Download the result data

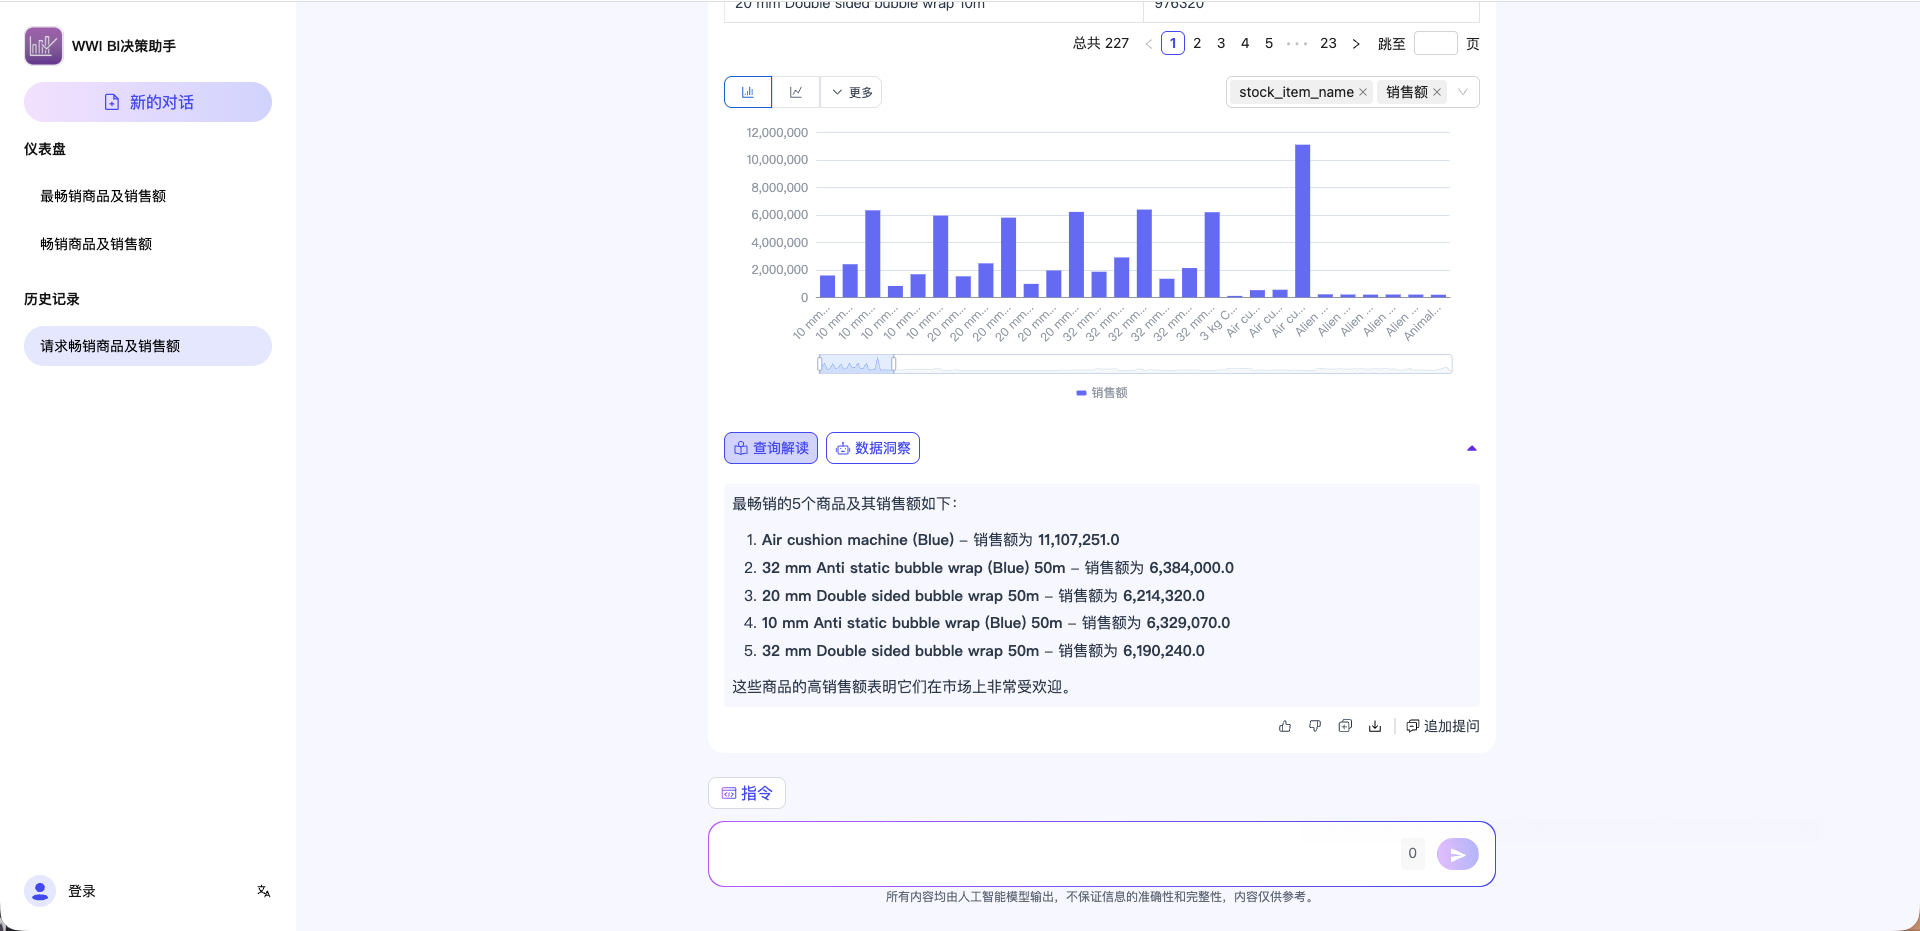tap(1375, 726)
